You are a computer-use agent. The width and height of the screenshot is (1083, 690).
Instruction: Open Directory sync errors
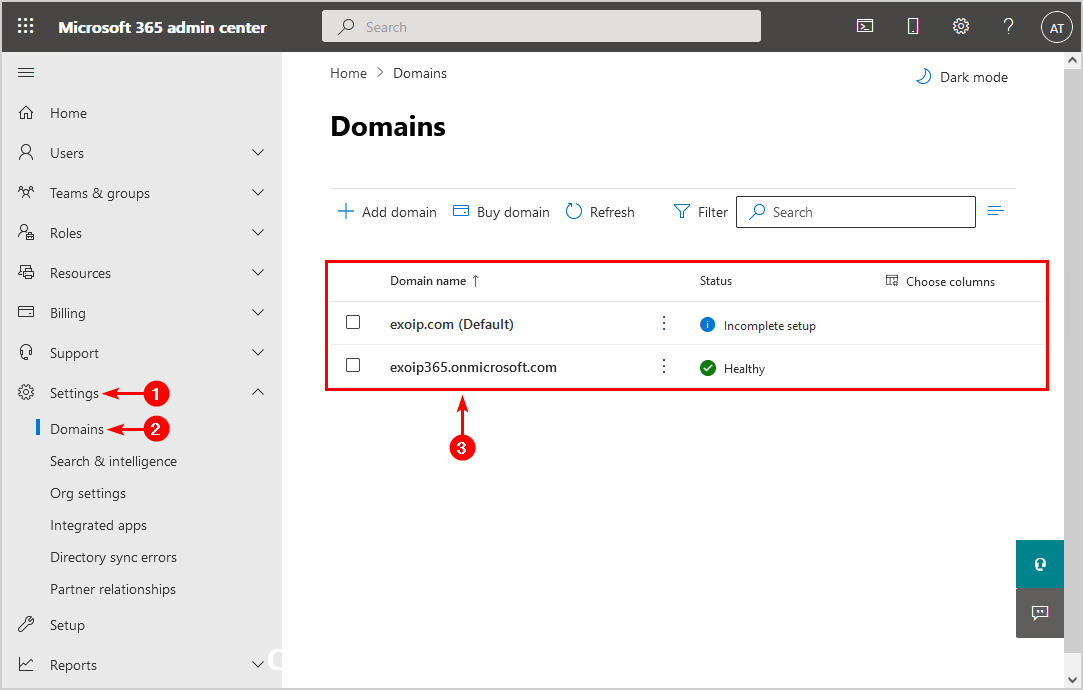[x=113, y=557]
